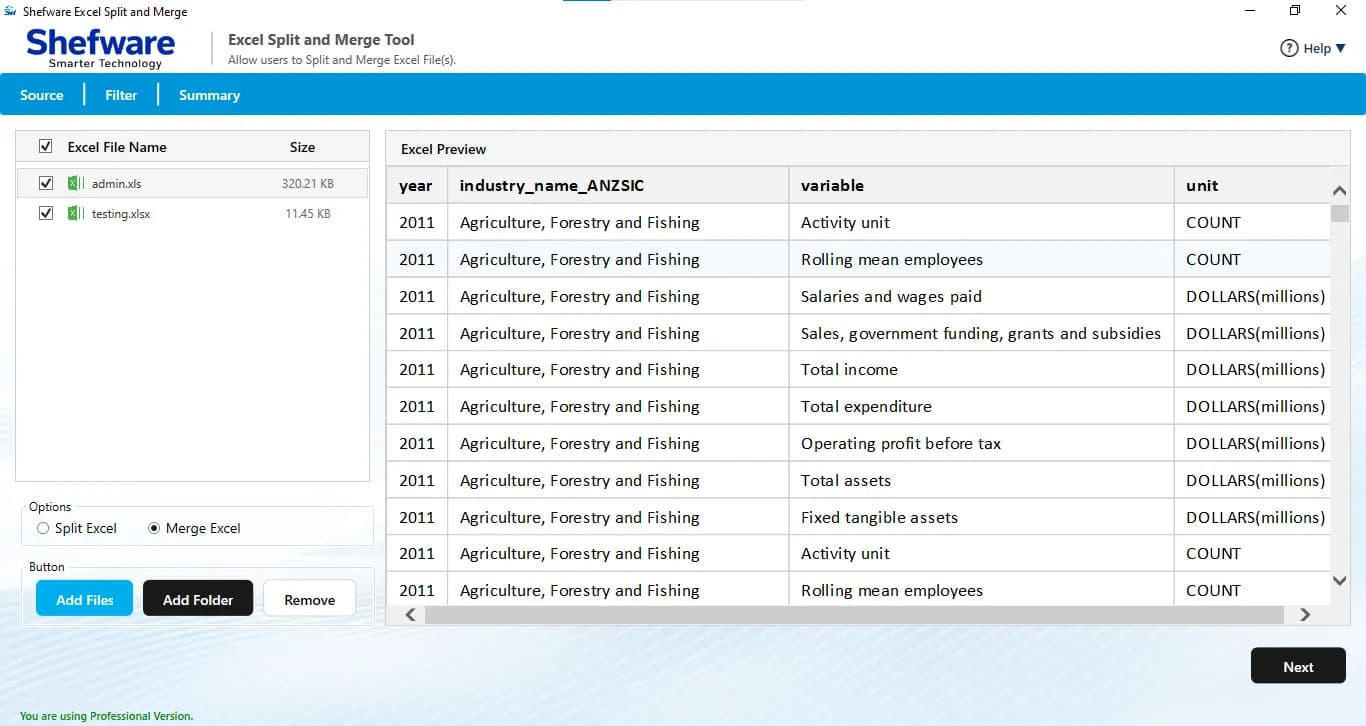Viewport: 1366px width, 726px height.
Task: Select the Split Excel radio option
Action: 43,528
